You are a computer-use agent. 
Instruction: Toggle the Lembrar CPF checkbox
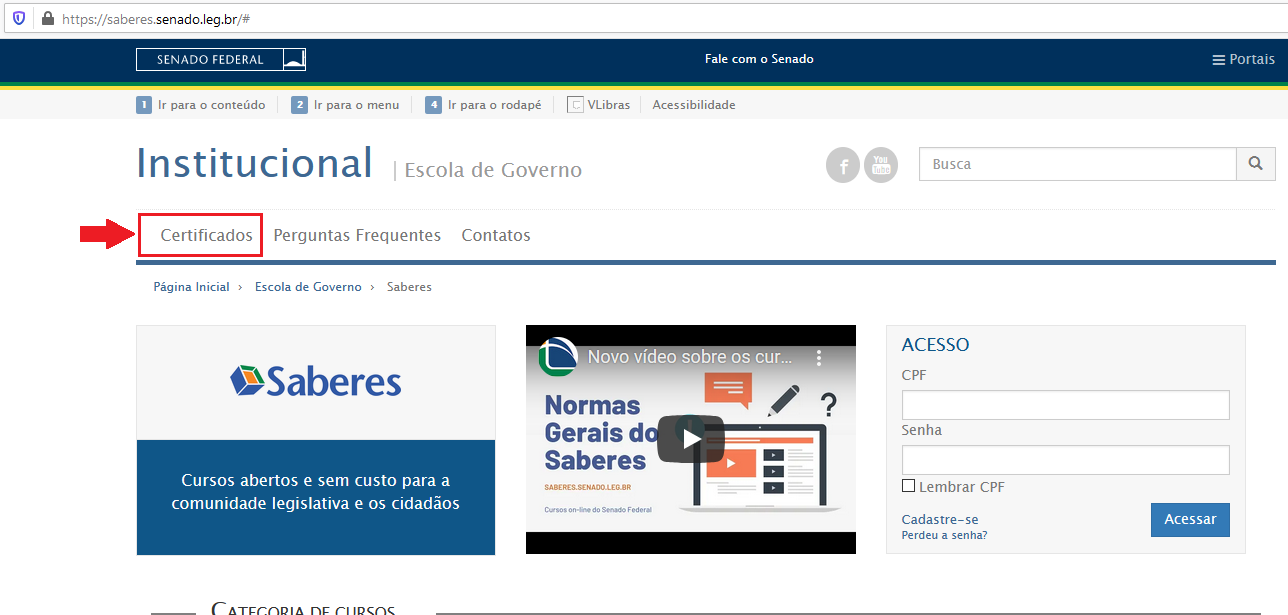[x=908, y=486]
